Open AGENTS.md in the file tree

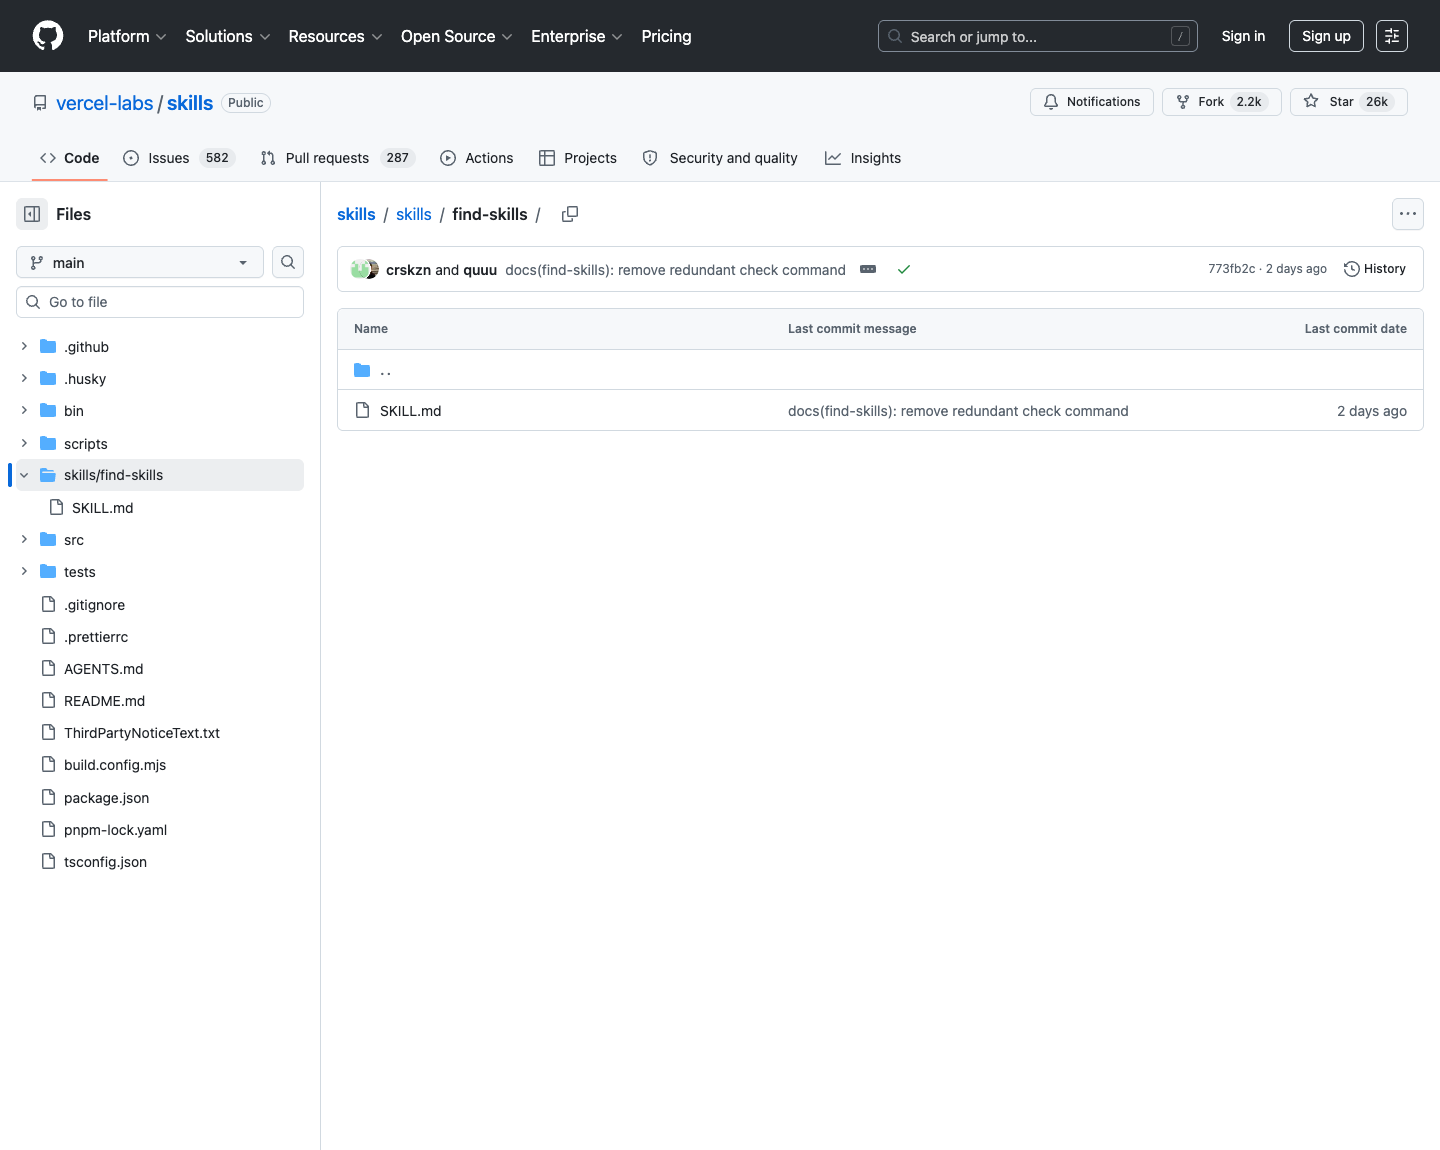[160, 668]
